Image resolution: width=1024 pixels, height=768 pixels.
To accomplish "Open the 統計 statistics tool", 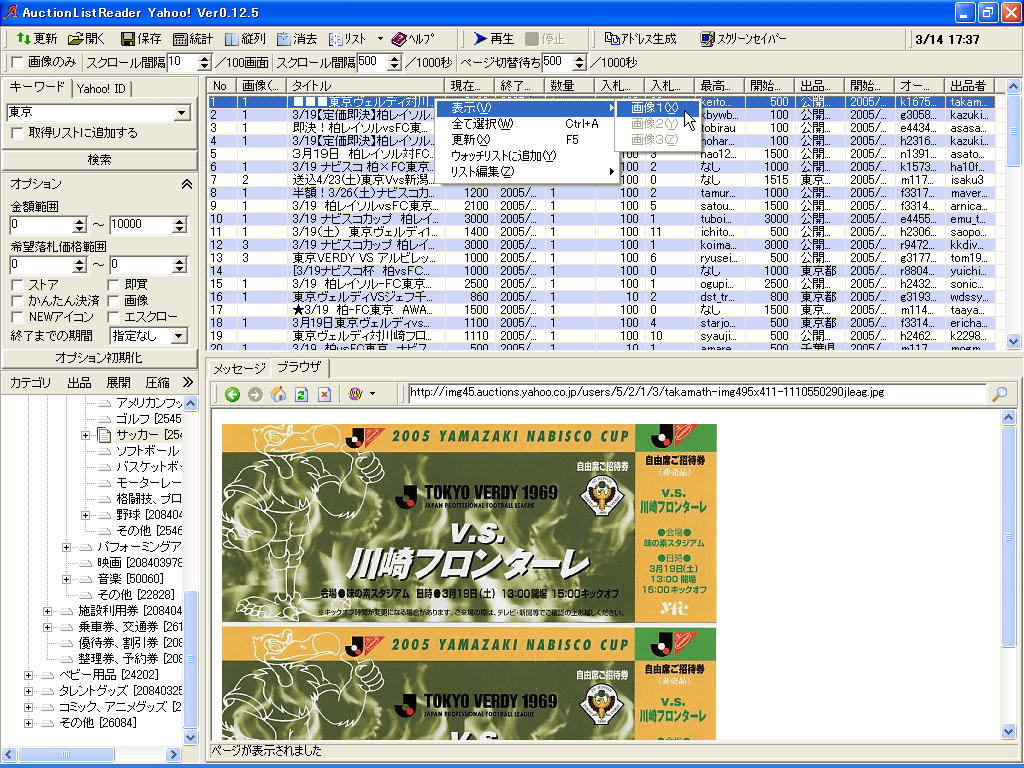I will pyautogui.click(x=193, y=39).
